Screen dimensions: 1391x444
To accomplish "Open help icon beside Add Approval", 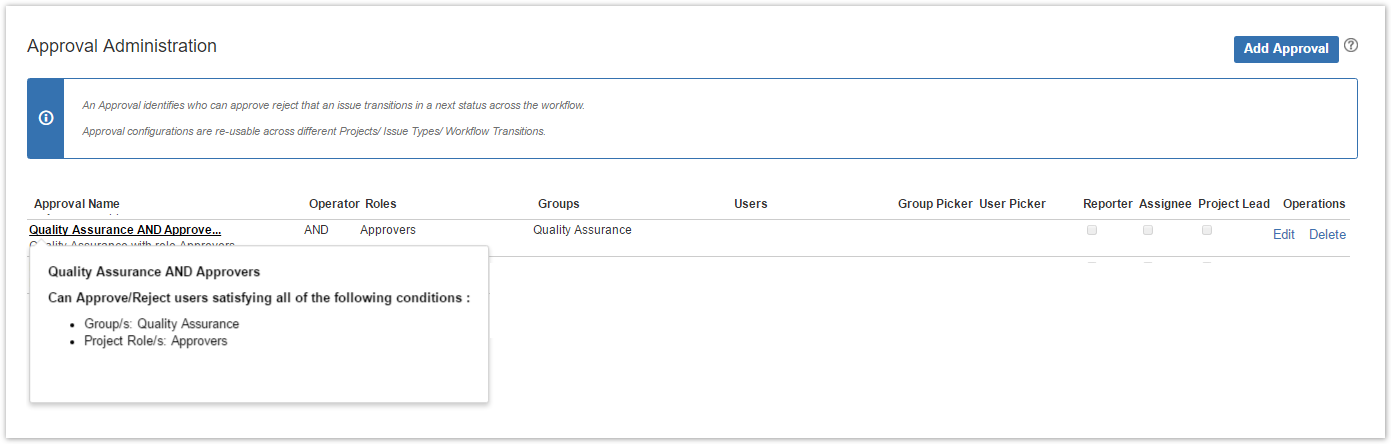I will coord(1351,46).
